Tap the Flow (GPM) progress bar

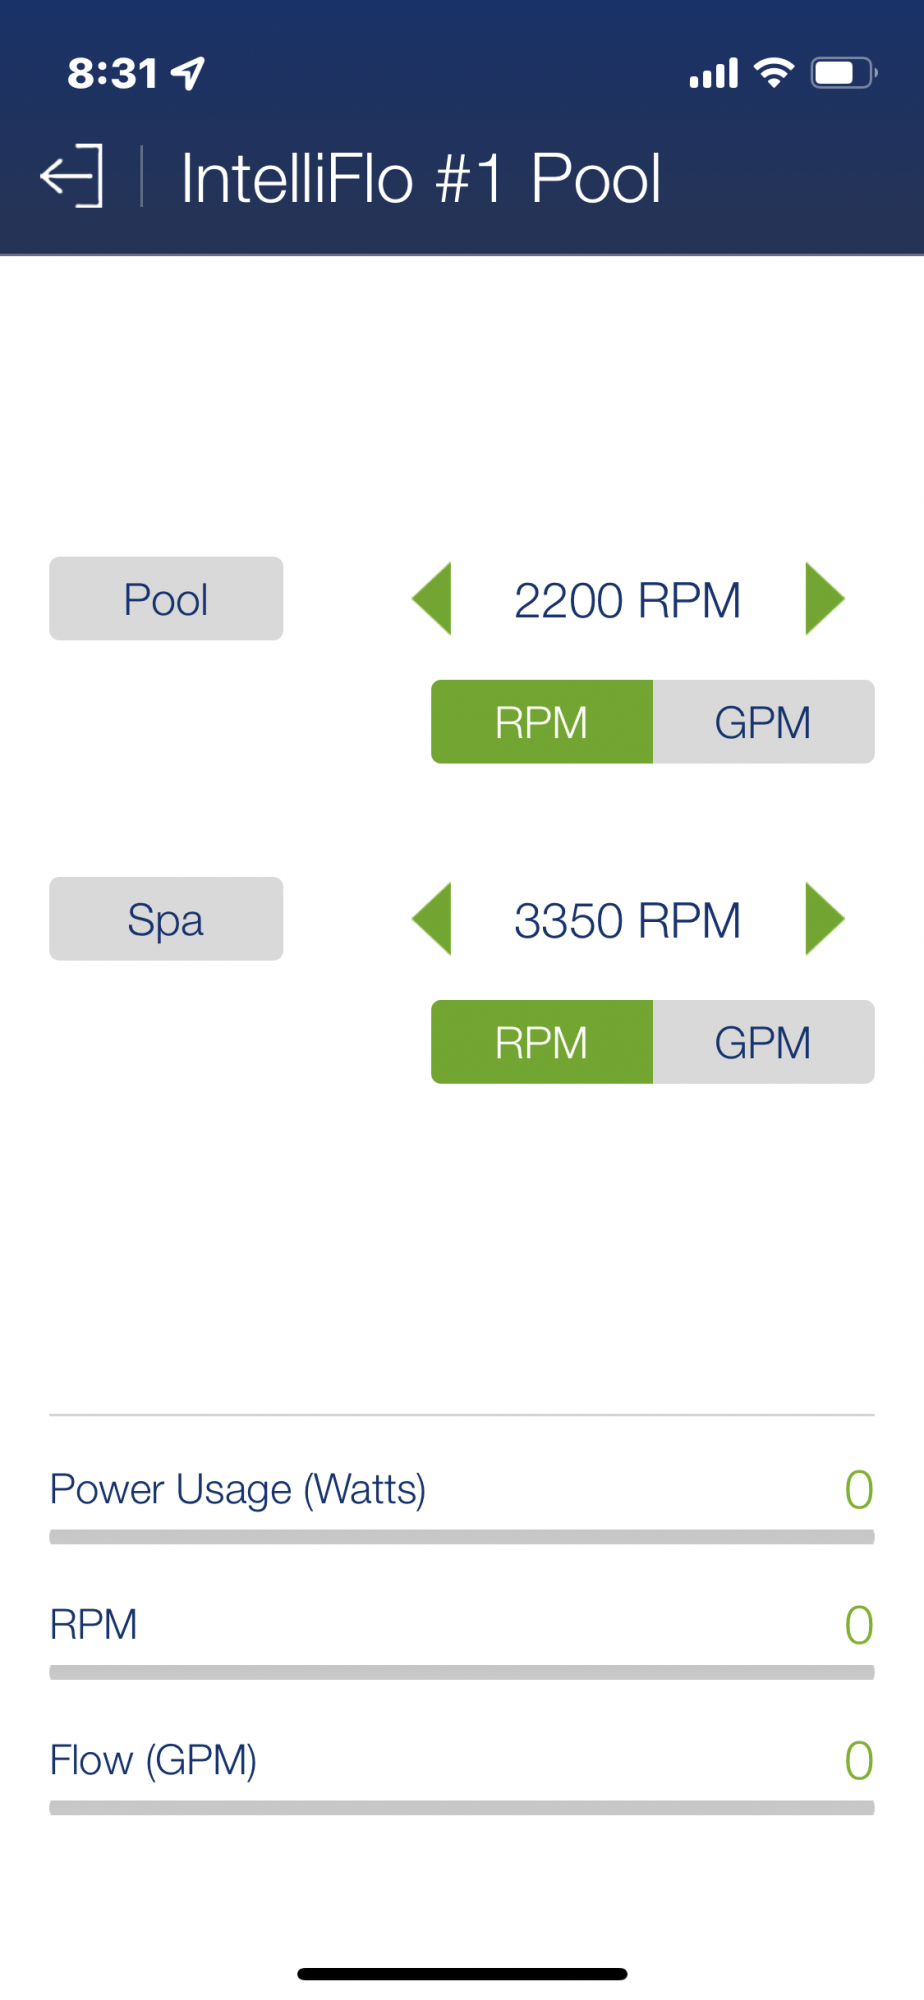click(462, 1808)
